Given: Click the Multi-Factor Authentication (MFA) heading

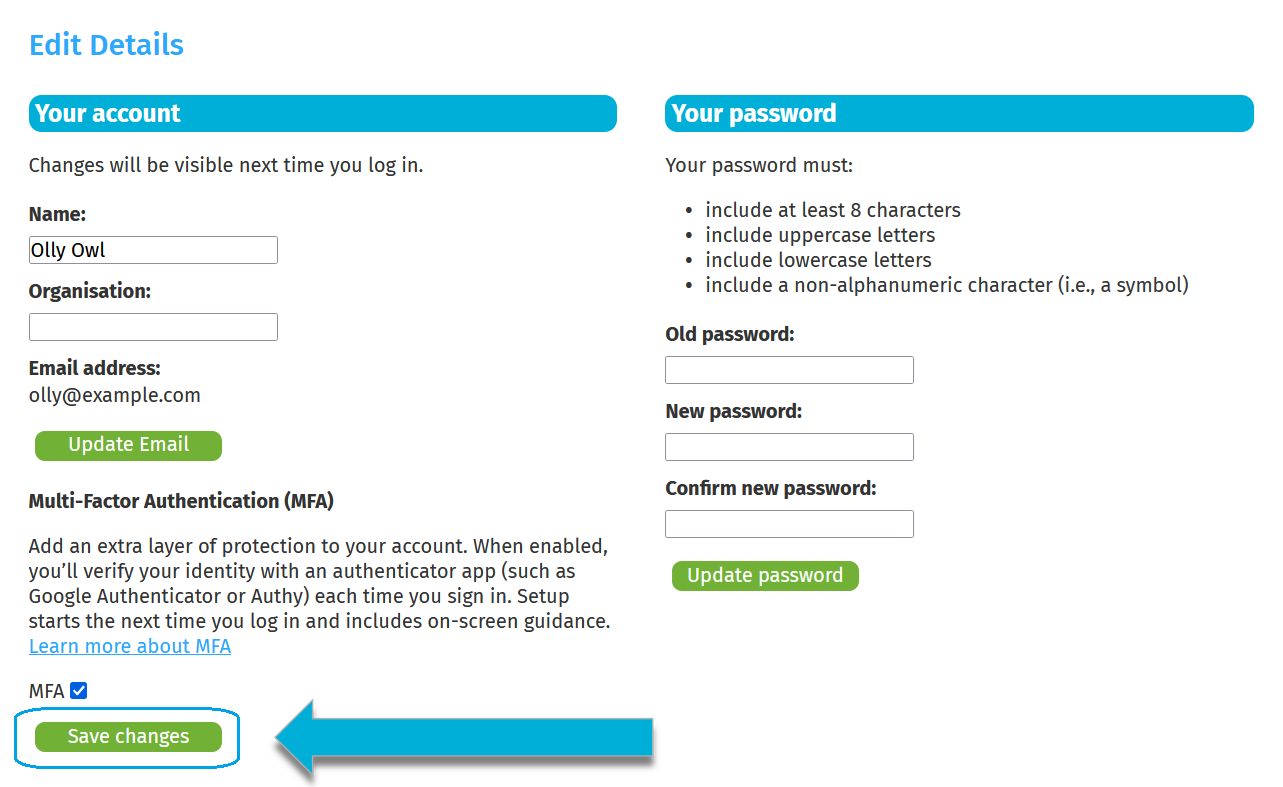Looking at the screenshot, I should (x=181, y=501).
